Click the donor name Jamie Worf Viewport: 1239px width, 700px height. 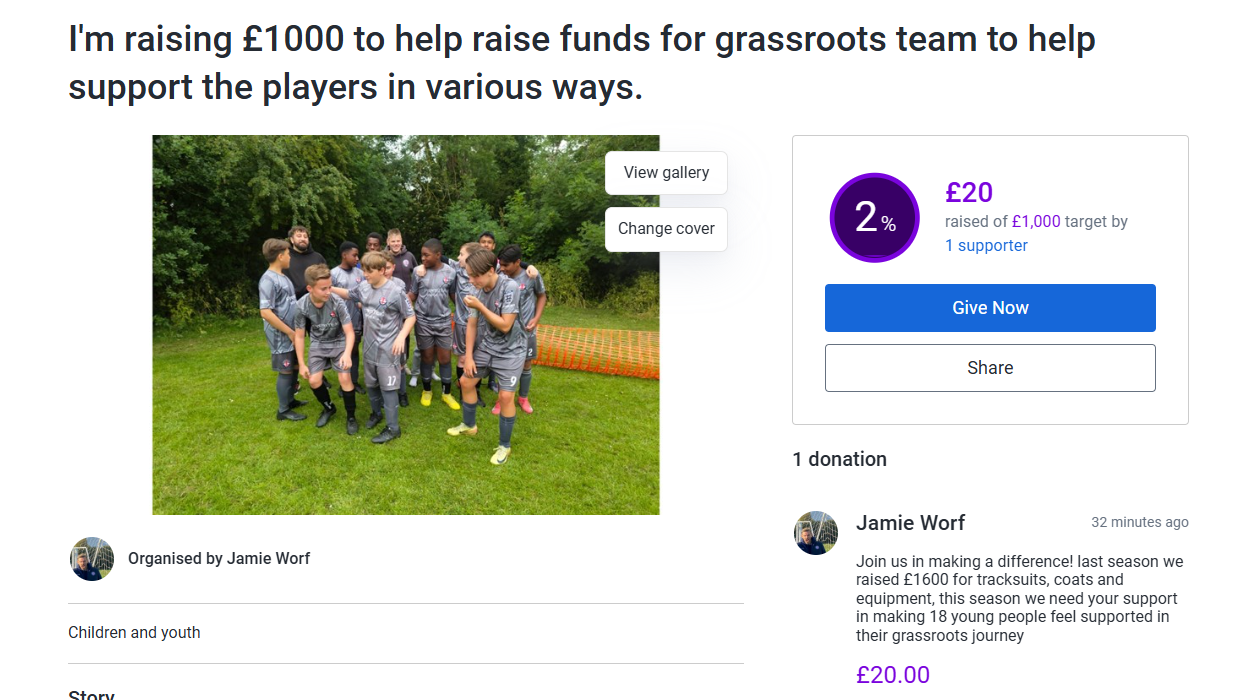(x=911, y=523)
